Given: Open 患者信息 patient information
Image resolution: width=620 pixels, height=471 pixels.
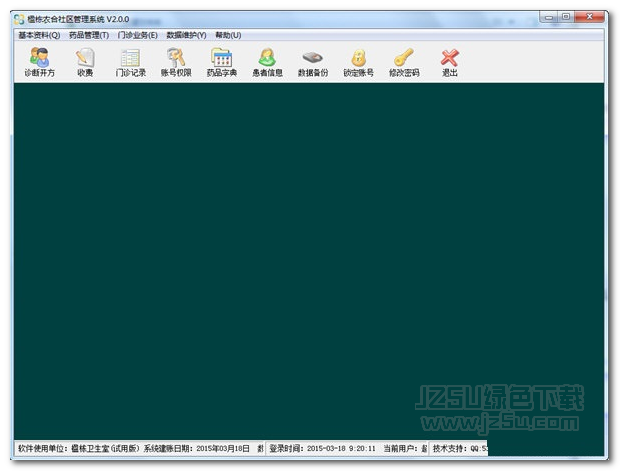Looking at the screenshot, I should [x=267, y=62].
